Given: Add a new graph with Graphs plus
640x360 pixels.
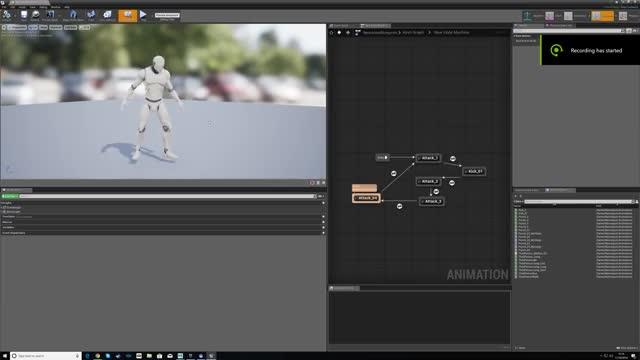Looking at the screenshot, I should [x=323, y=203].
